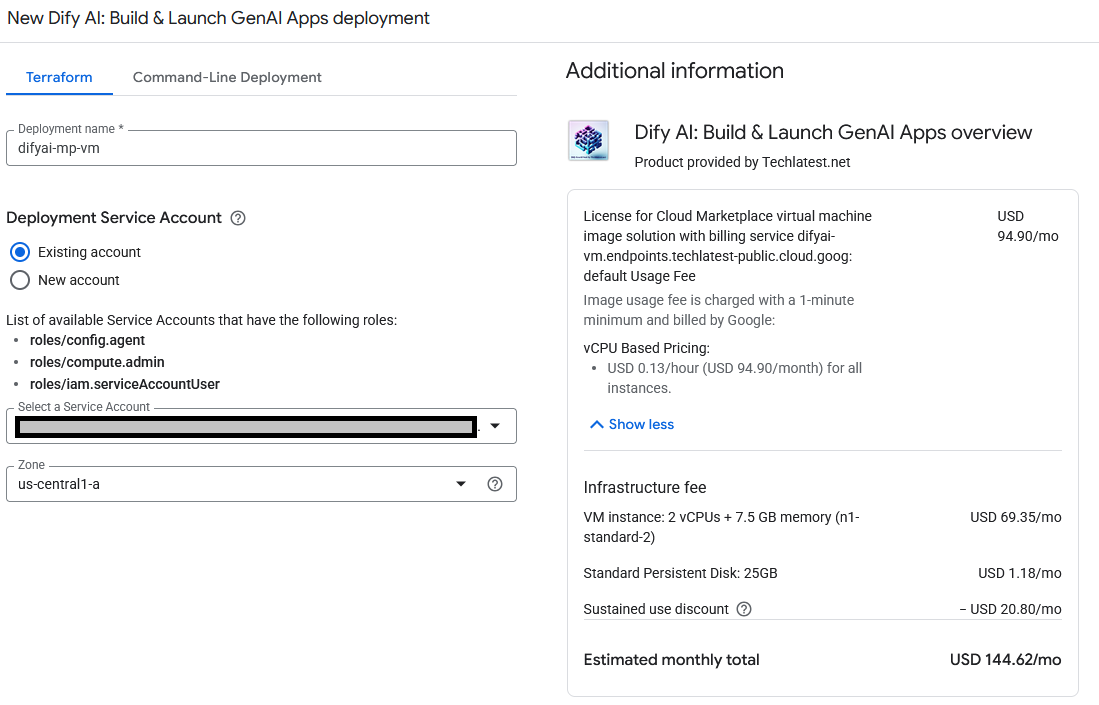Click the Standard Persistent Disk: 25GB label
Image resolution: width=1099 pixels, height=705 pixels.
click(681, 573)
